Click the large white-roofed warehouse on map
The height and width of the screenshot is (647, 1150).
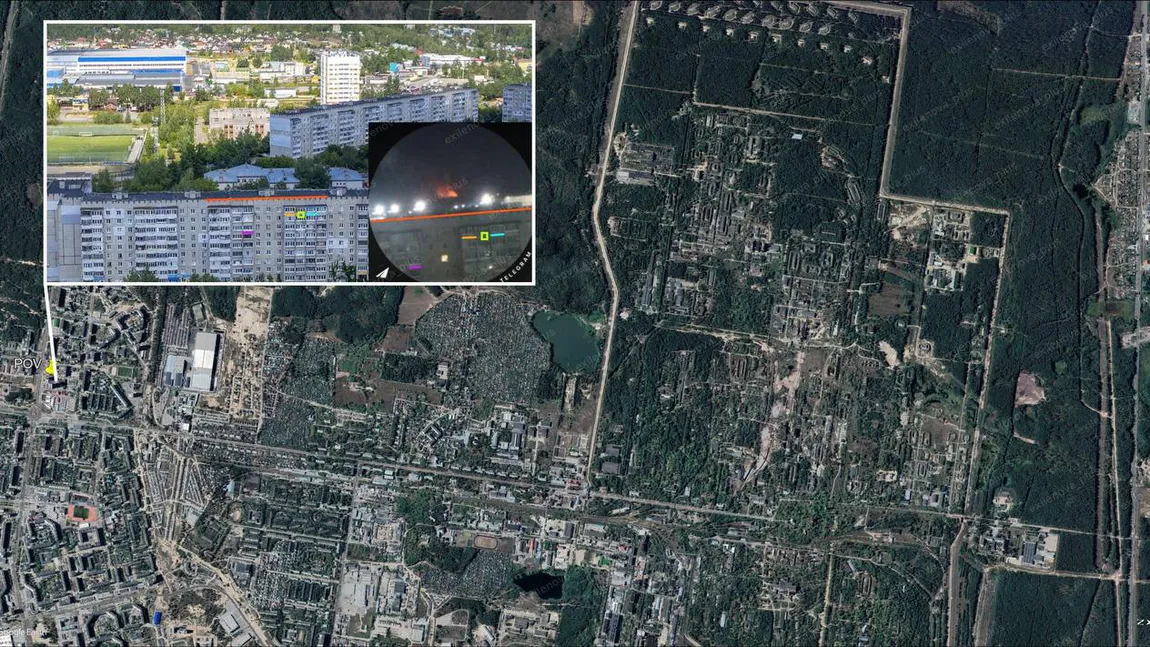(203, 360)
